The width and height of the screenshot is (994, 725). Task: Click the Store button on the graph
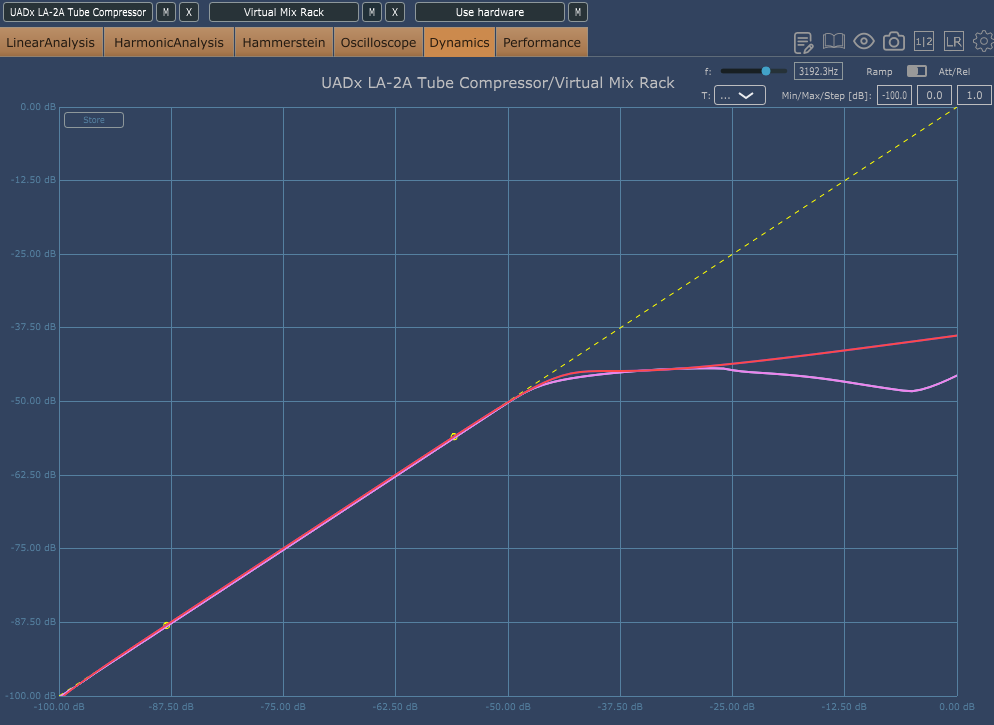point(93,119)
